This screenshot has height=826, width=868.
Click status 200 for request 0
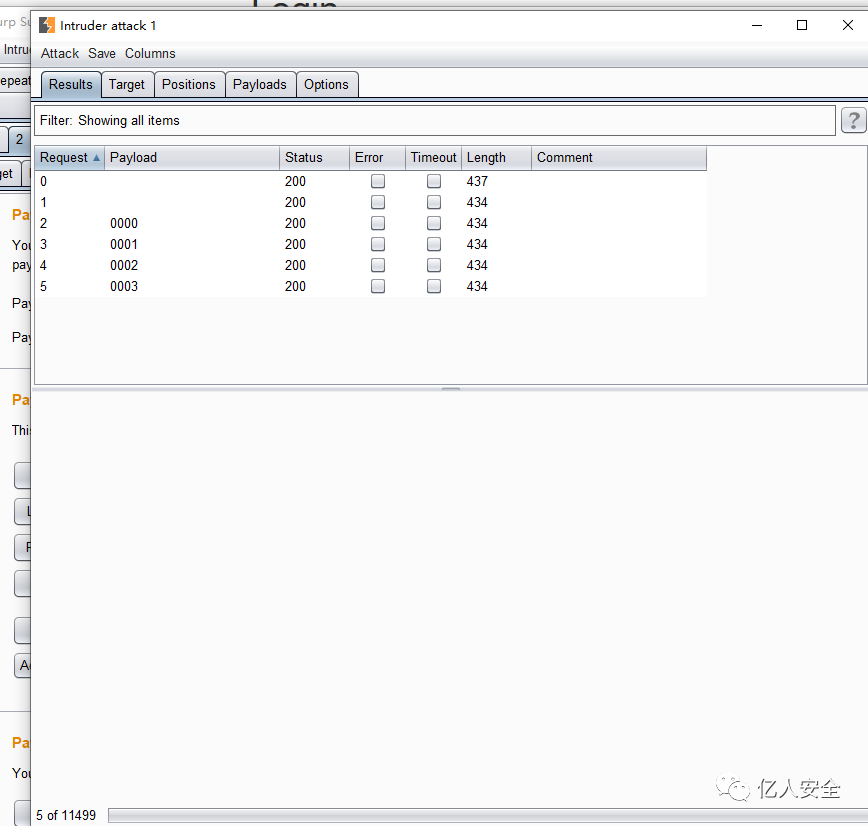tap(295, 181)
